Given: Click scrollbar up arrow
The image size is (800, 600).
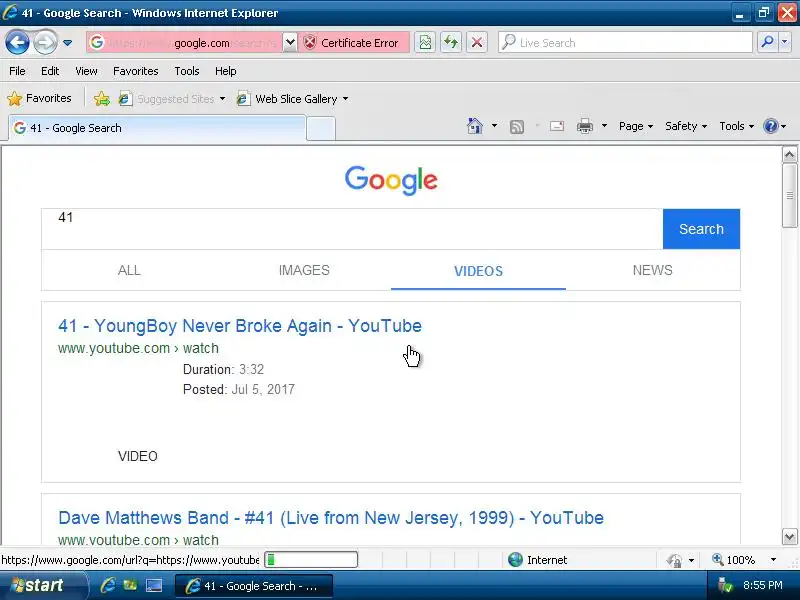Looking at the screenshot, I should (x=789, y=154).
